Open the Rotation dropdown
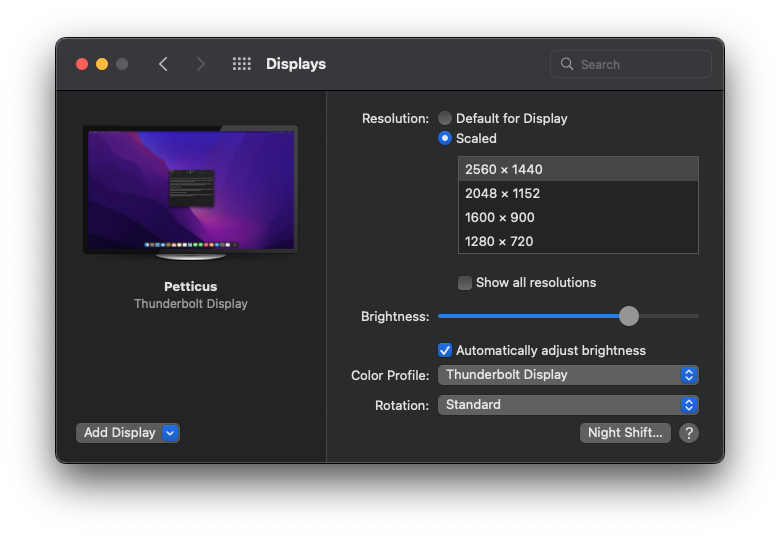This screenshot has height=537, width=780. (x=568, y=405)
